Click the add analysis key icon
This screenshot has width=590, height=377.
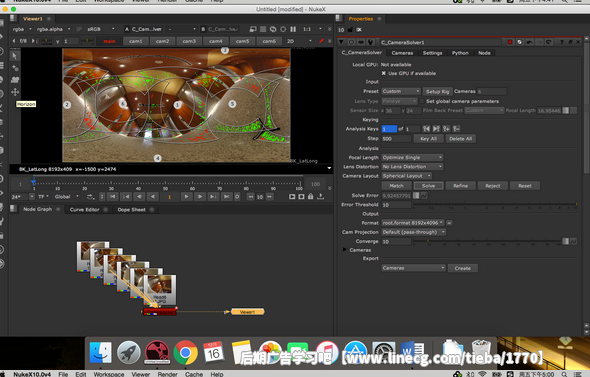[x=446, y=129]
